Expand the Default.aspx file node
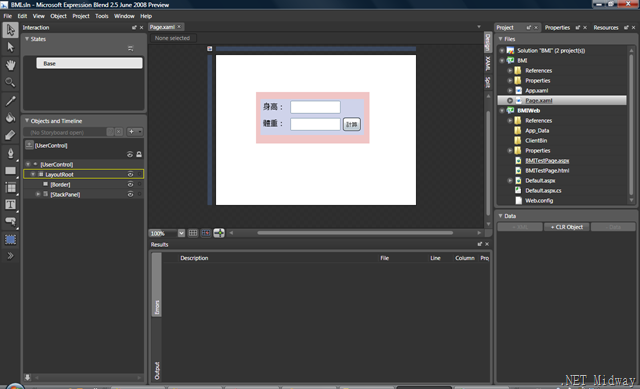640x389 pixels. click(x=509, y=180)
